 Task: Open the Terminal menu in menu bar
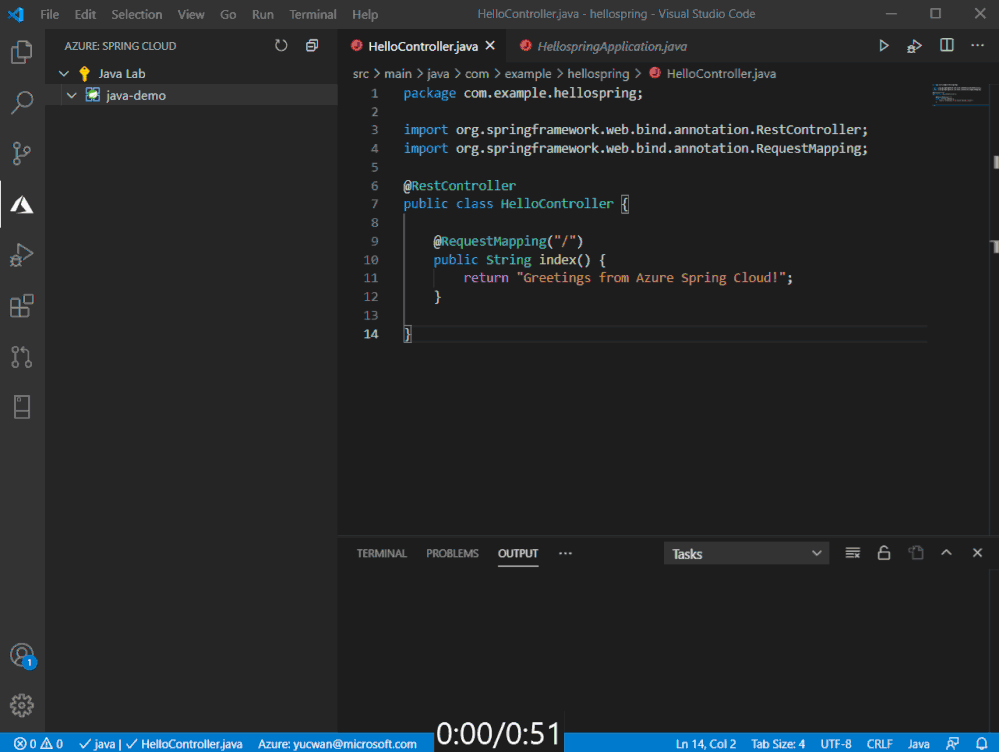click(313, 14)
